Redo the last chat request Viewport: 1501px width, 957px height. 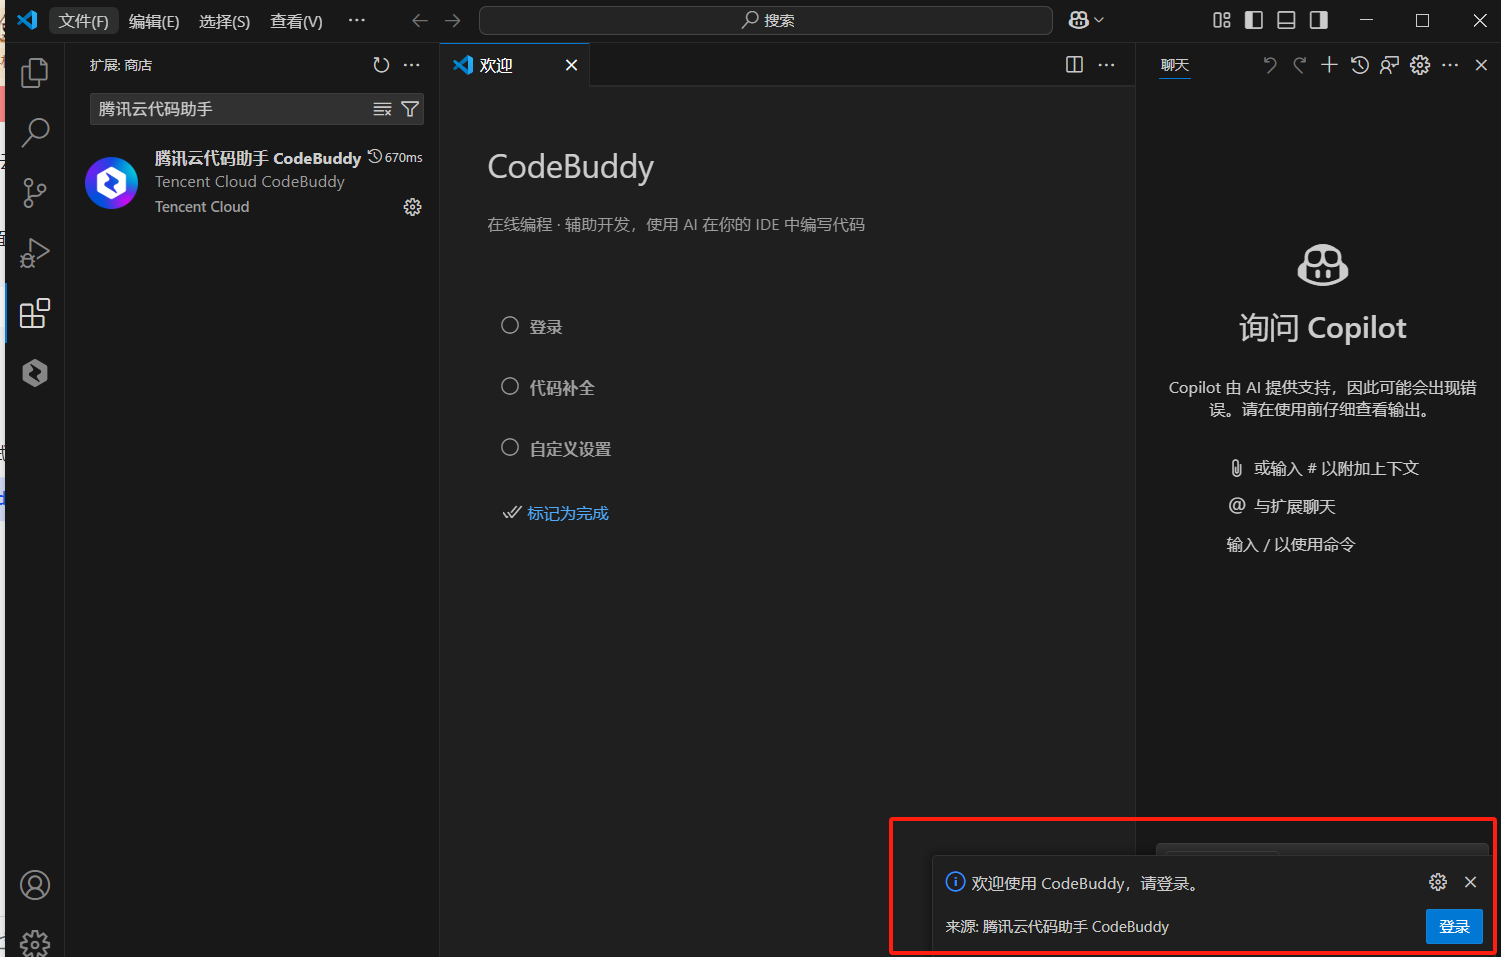tap(1300, 65)
